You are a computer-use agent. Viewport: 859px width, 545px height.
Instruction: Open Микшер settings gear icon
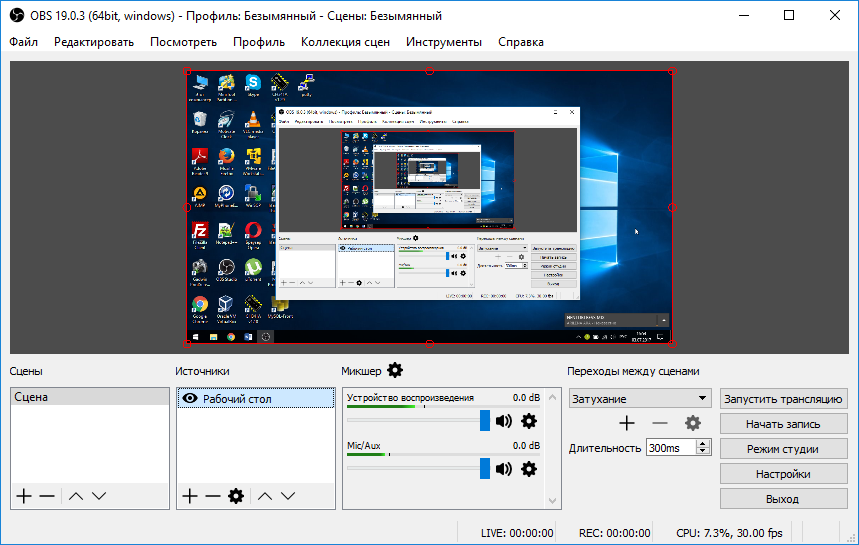[395, 370]
